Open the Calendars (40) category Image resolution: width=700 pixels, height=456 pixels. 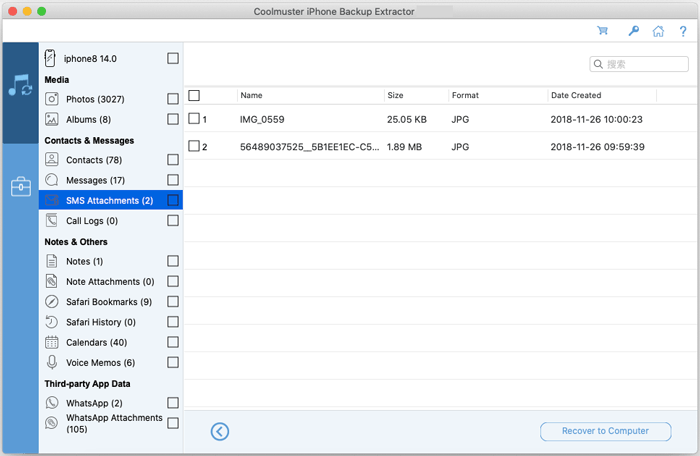click(x=96, y=343)
